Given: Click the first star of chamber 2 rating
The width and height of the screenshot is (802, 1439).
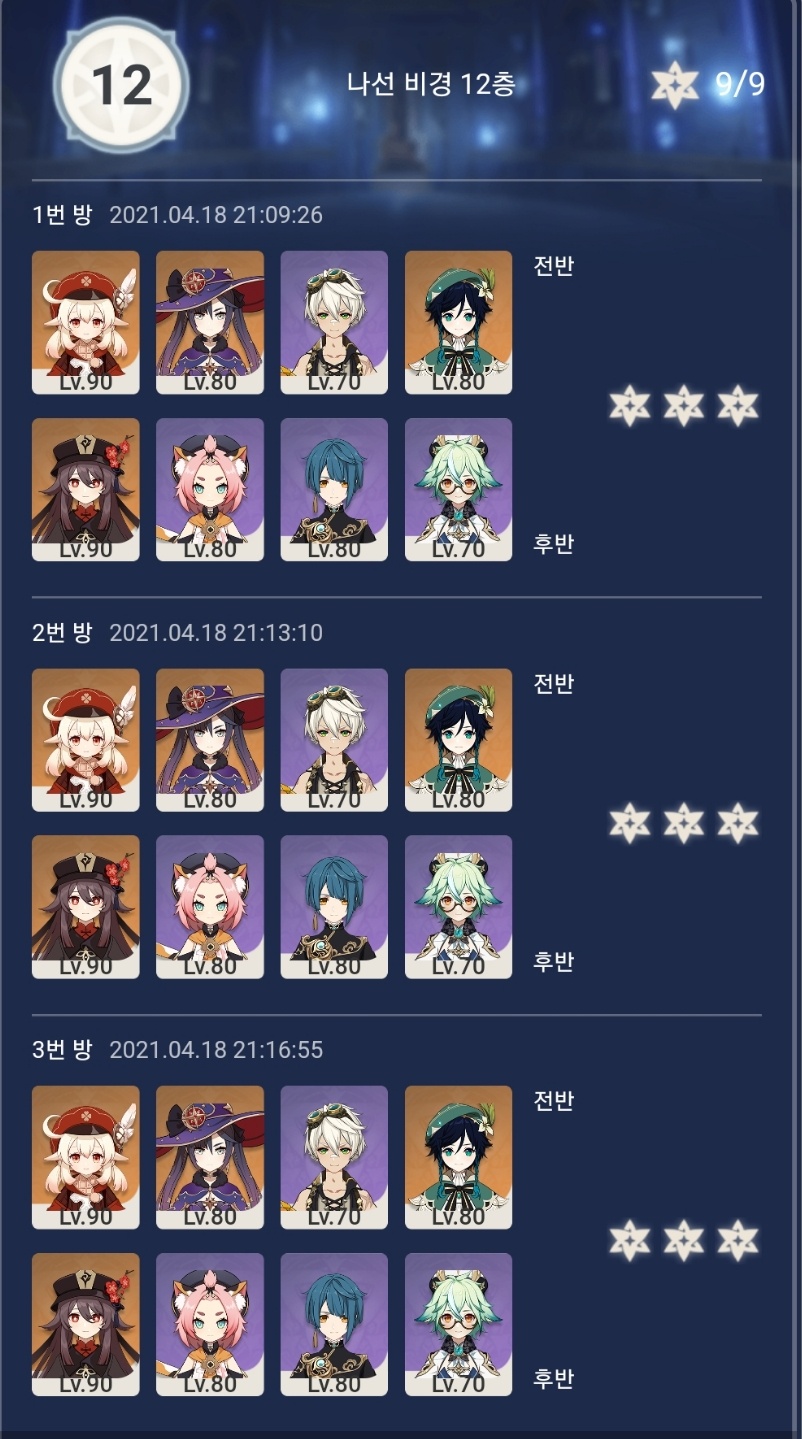Looking at the screenshot, I should 630,823.
